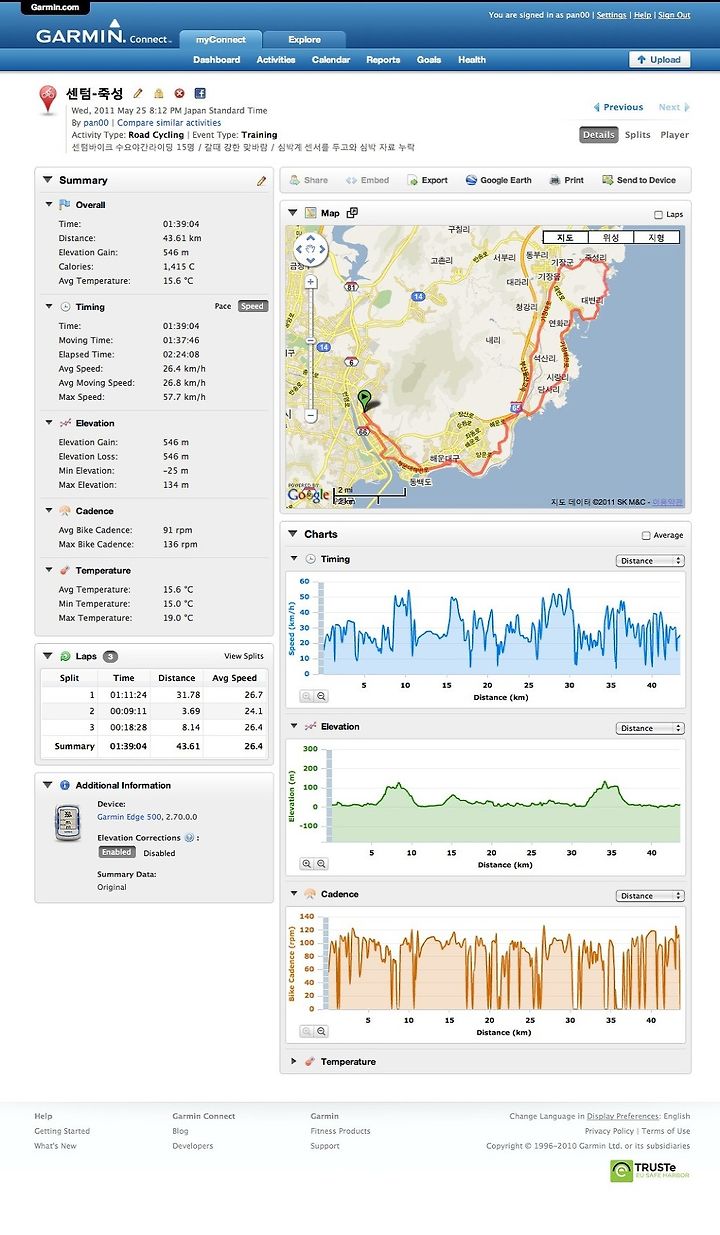Open the Timing chart Distance dropdown

pos(650,561)
